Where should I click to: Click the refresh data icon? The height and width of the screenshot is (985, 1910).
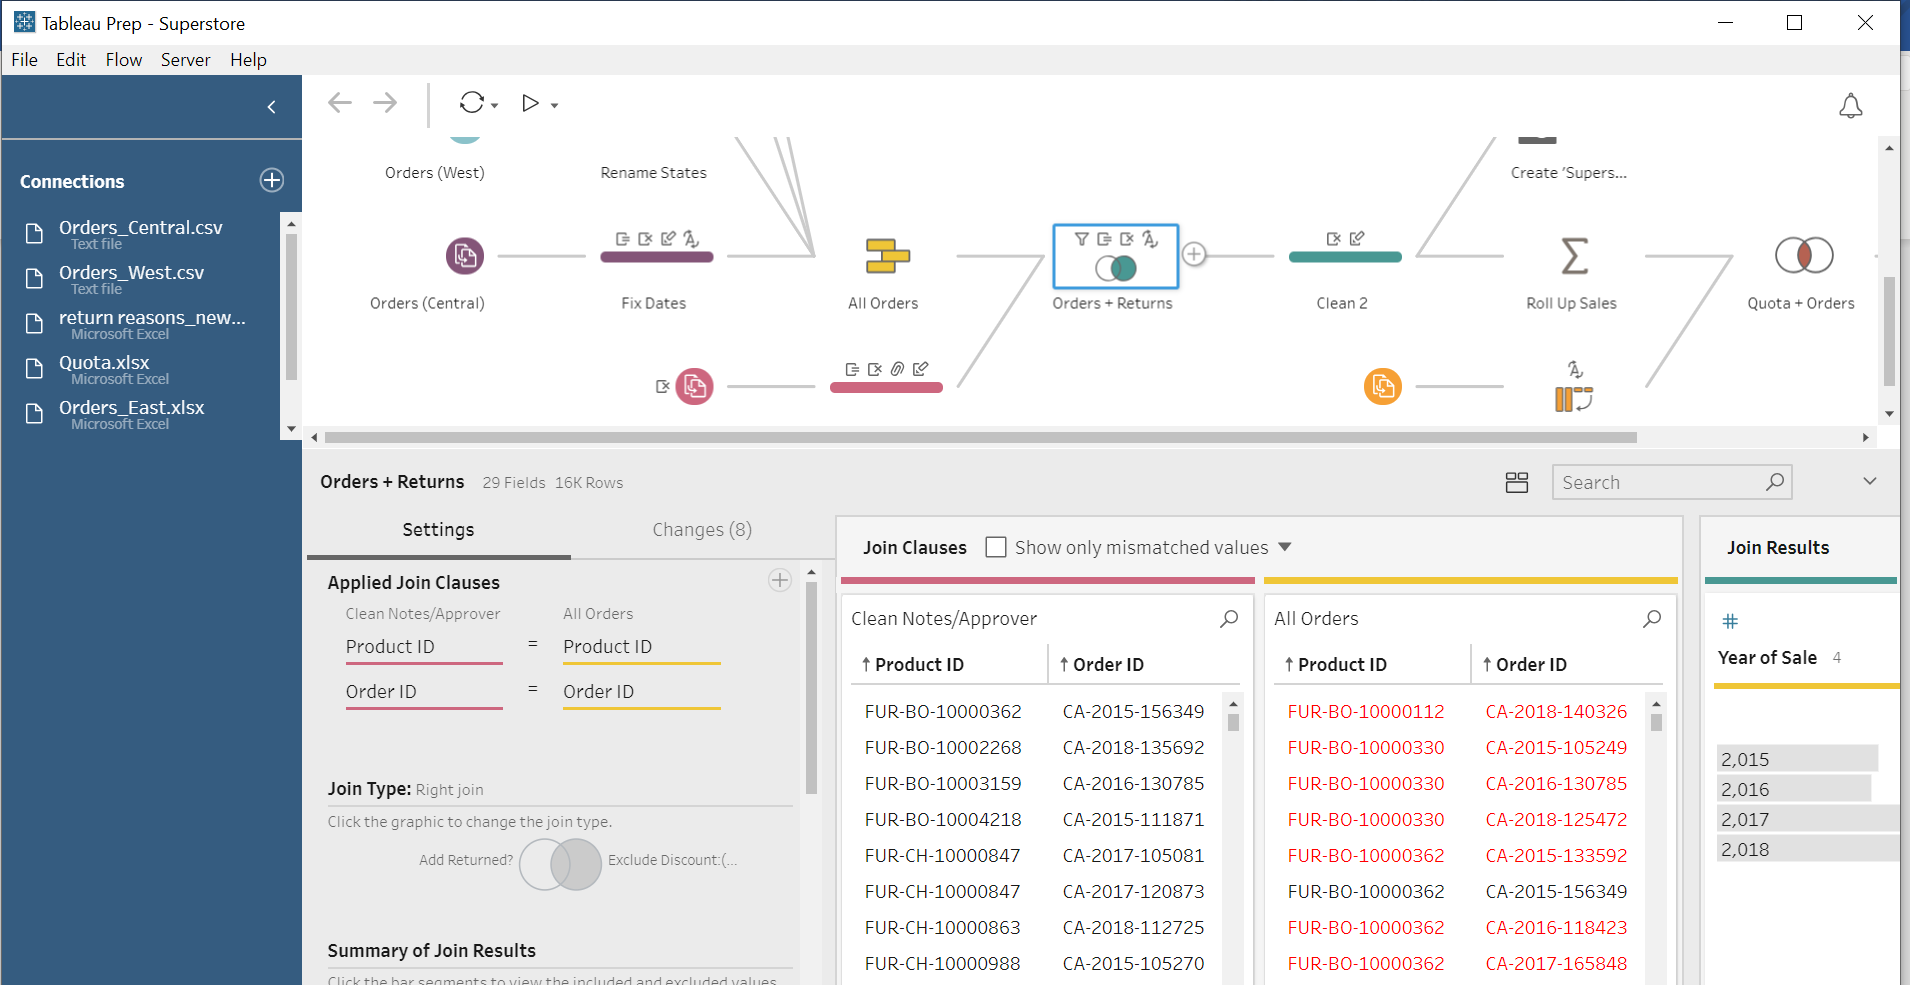[x=471, y=103]
